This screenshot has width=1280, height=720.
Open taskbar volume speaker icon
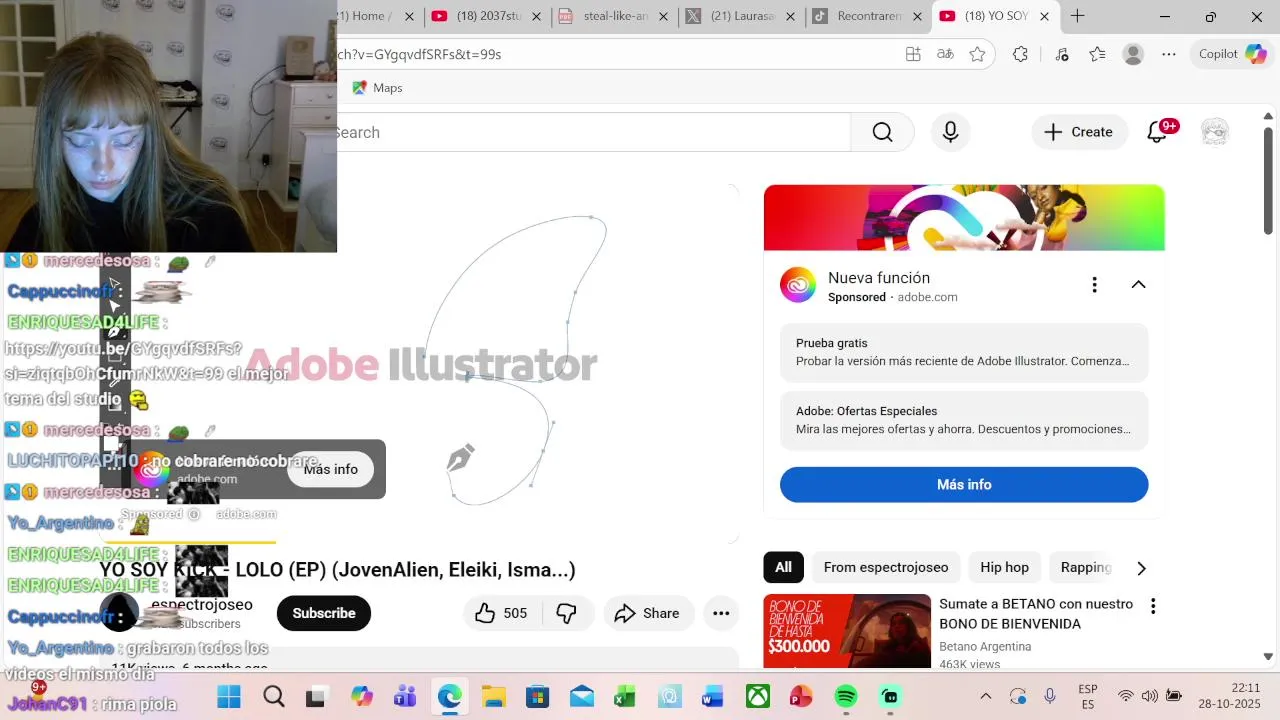point(1150,696)
